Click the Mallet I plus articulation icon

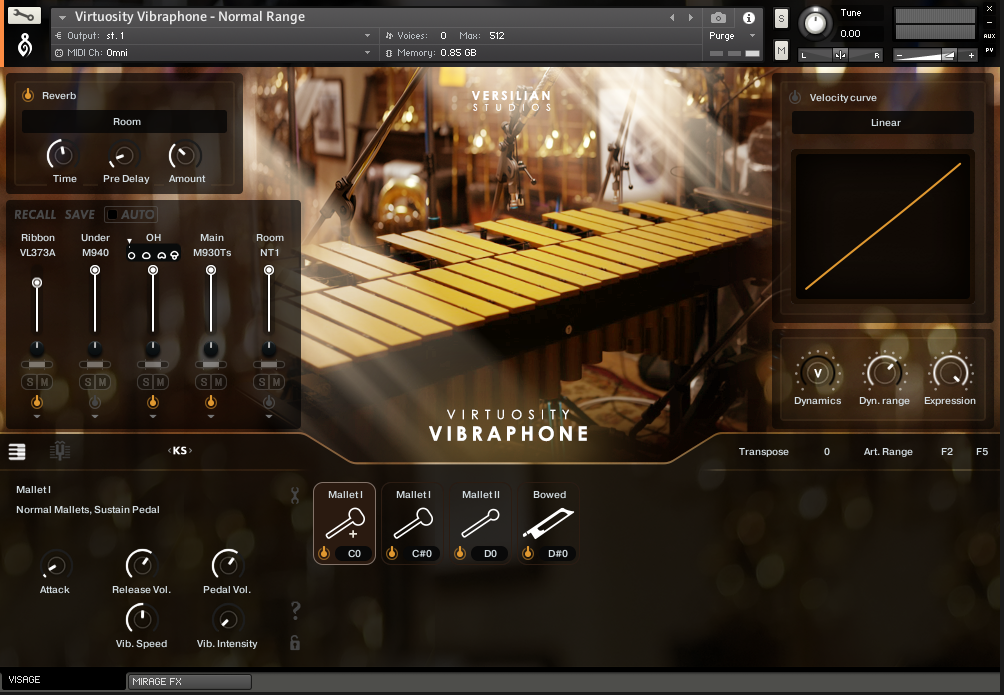tap(345, 523)
